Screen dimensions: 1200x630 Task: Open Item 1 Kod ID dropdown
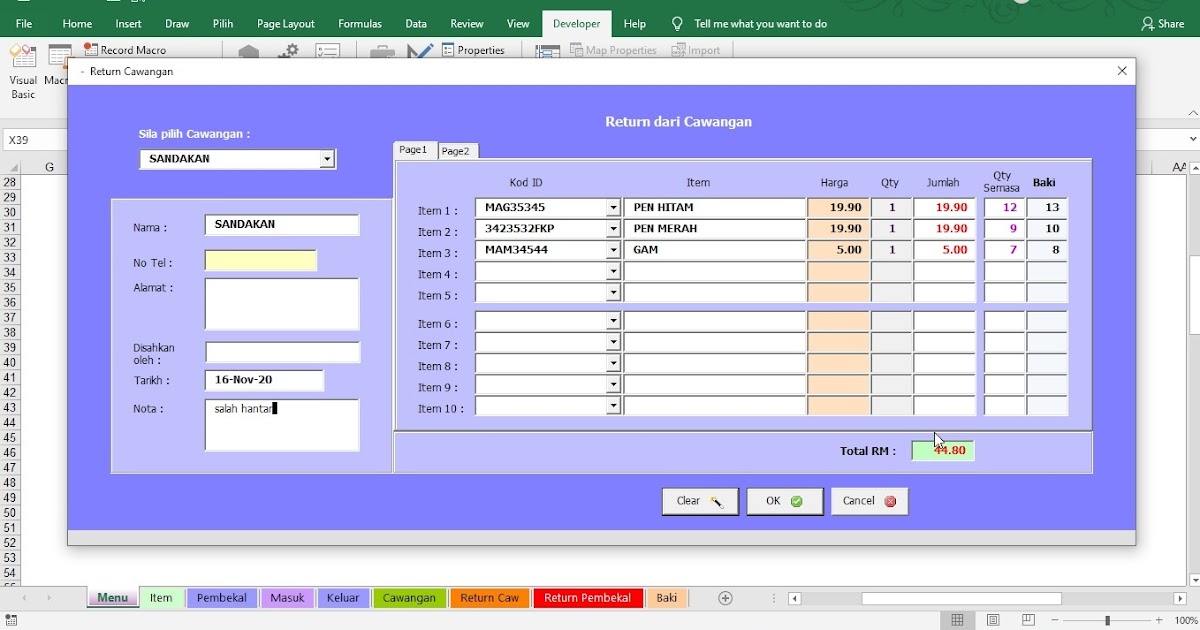coord(613,208)
